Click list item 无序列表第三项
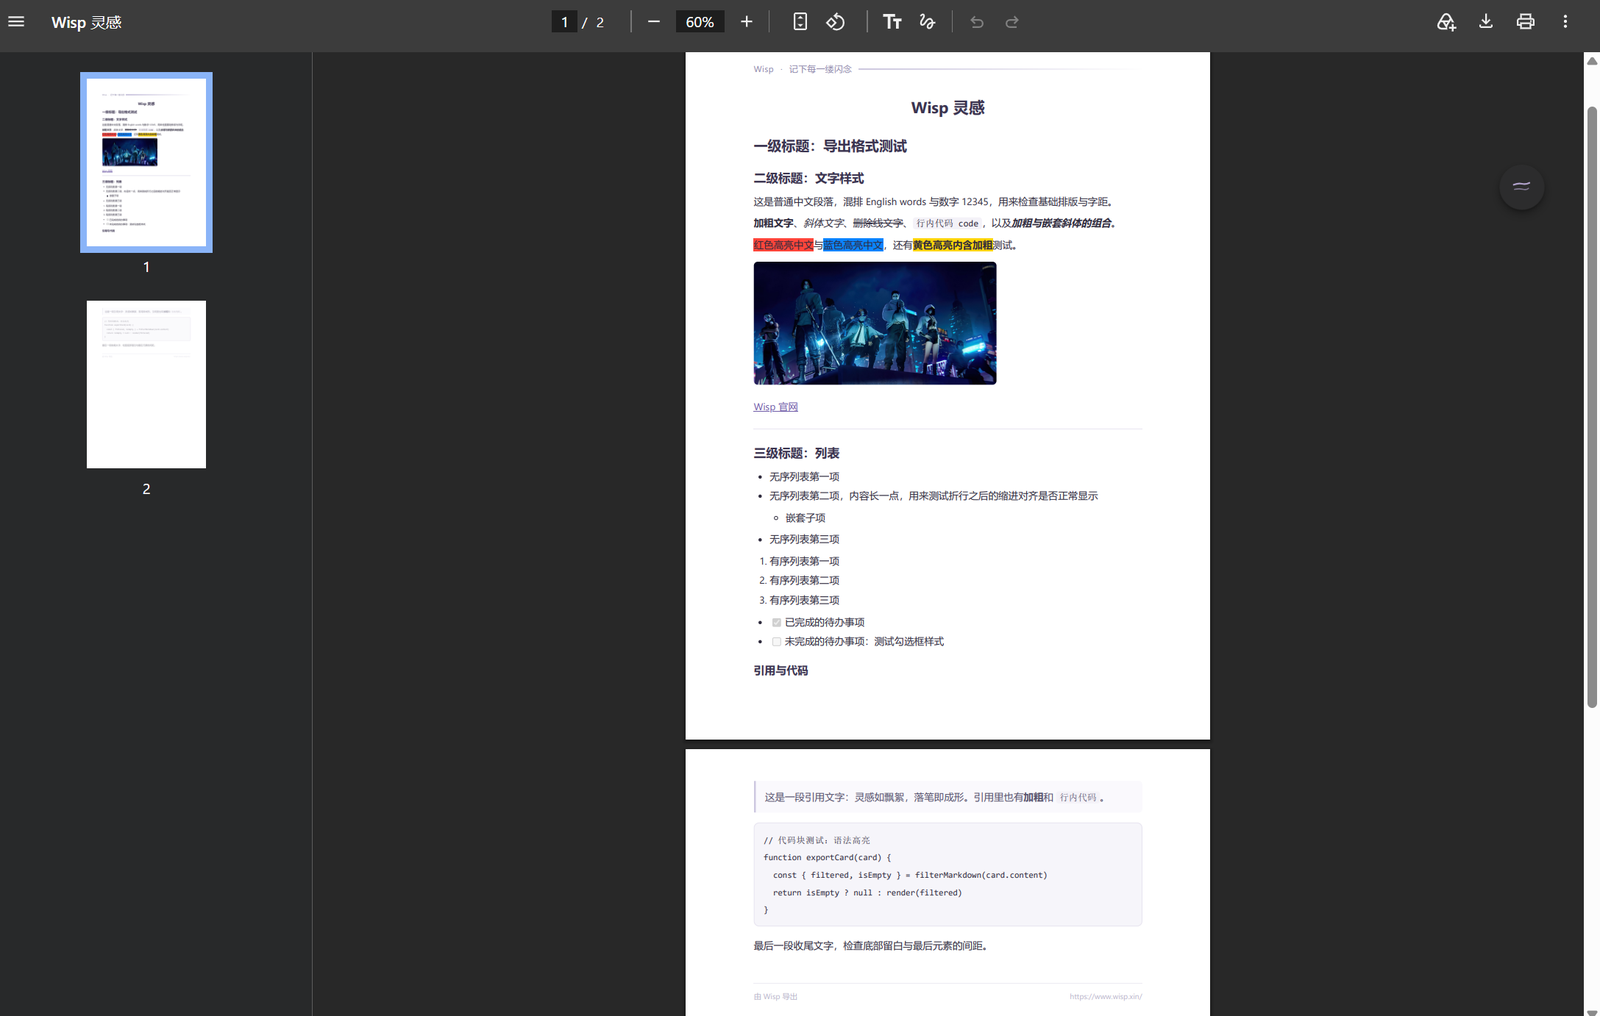1600x1016 pixels. (804, 539)
